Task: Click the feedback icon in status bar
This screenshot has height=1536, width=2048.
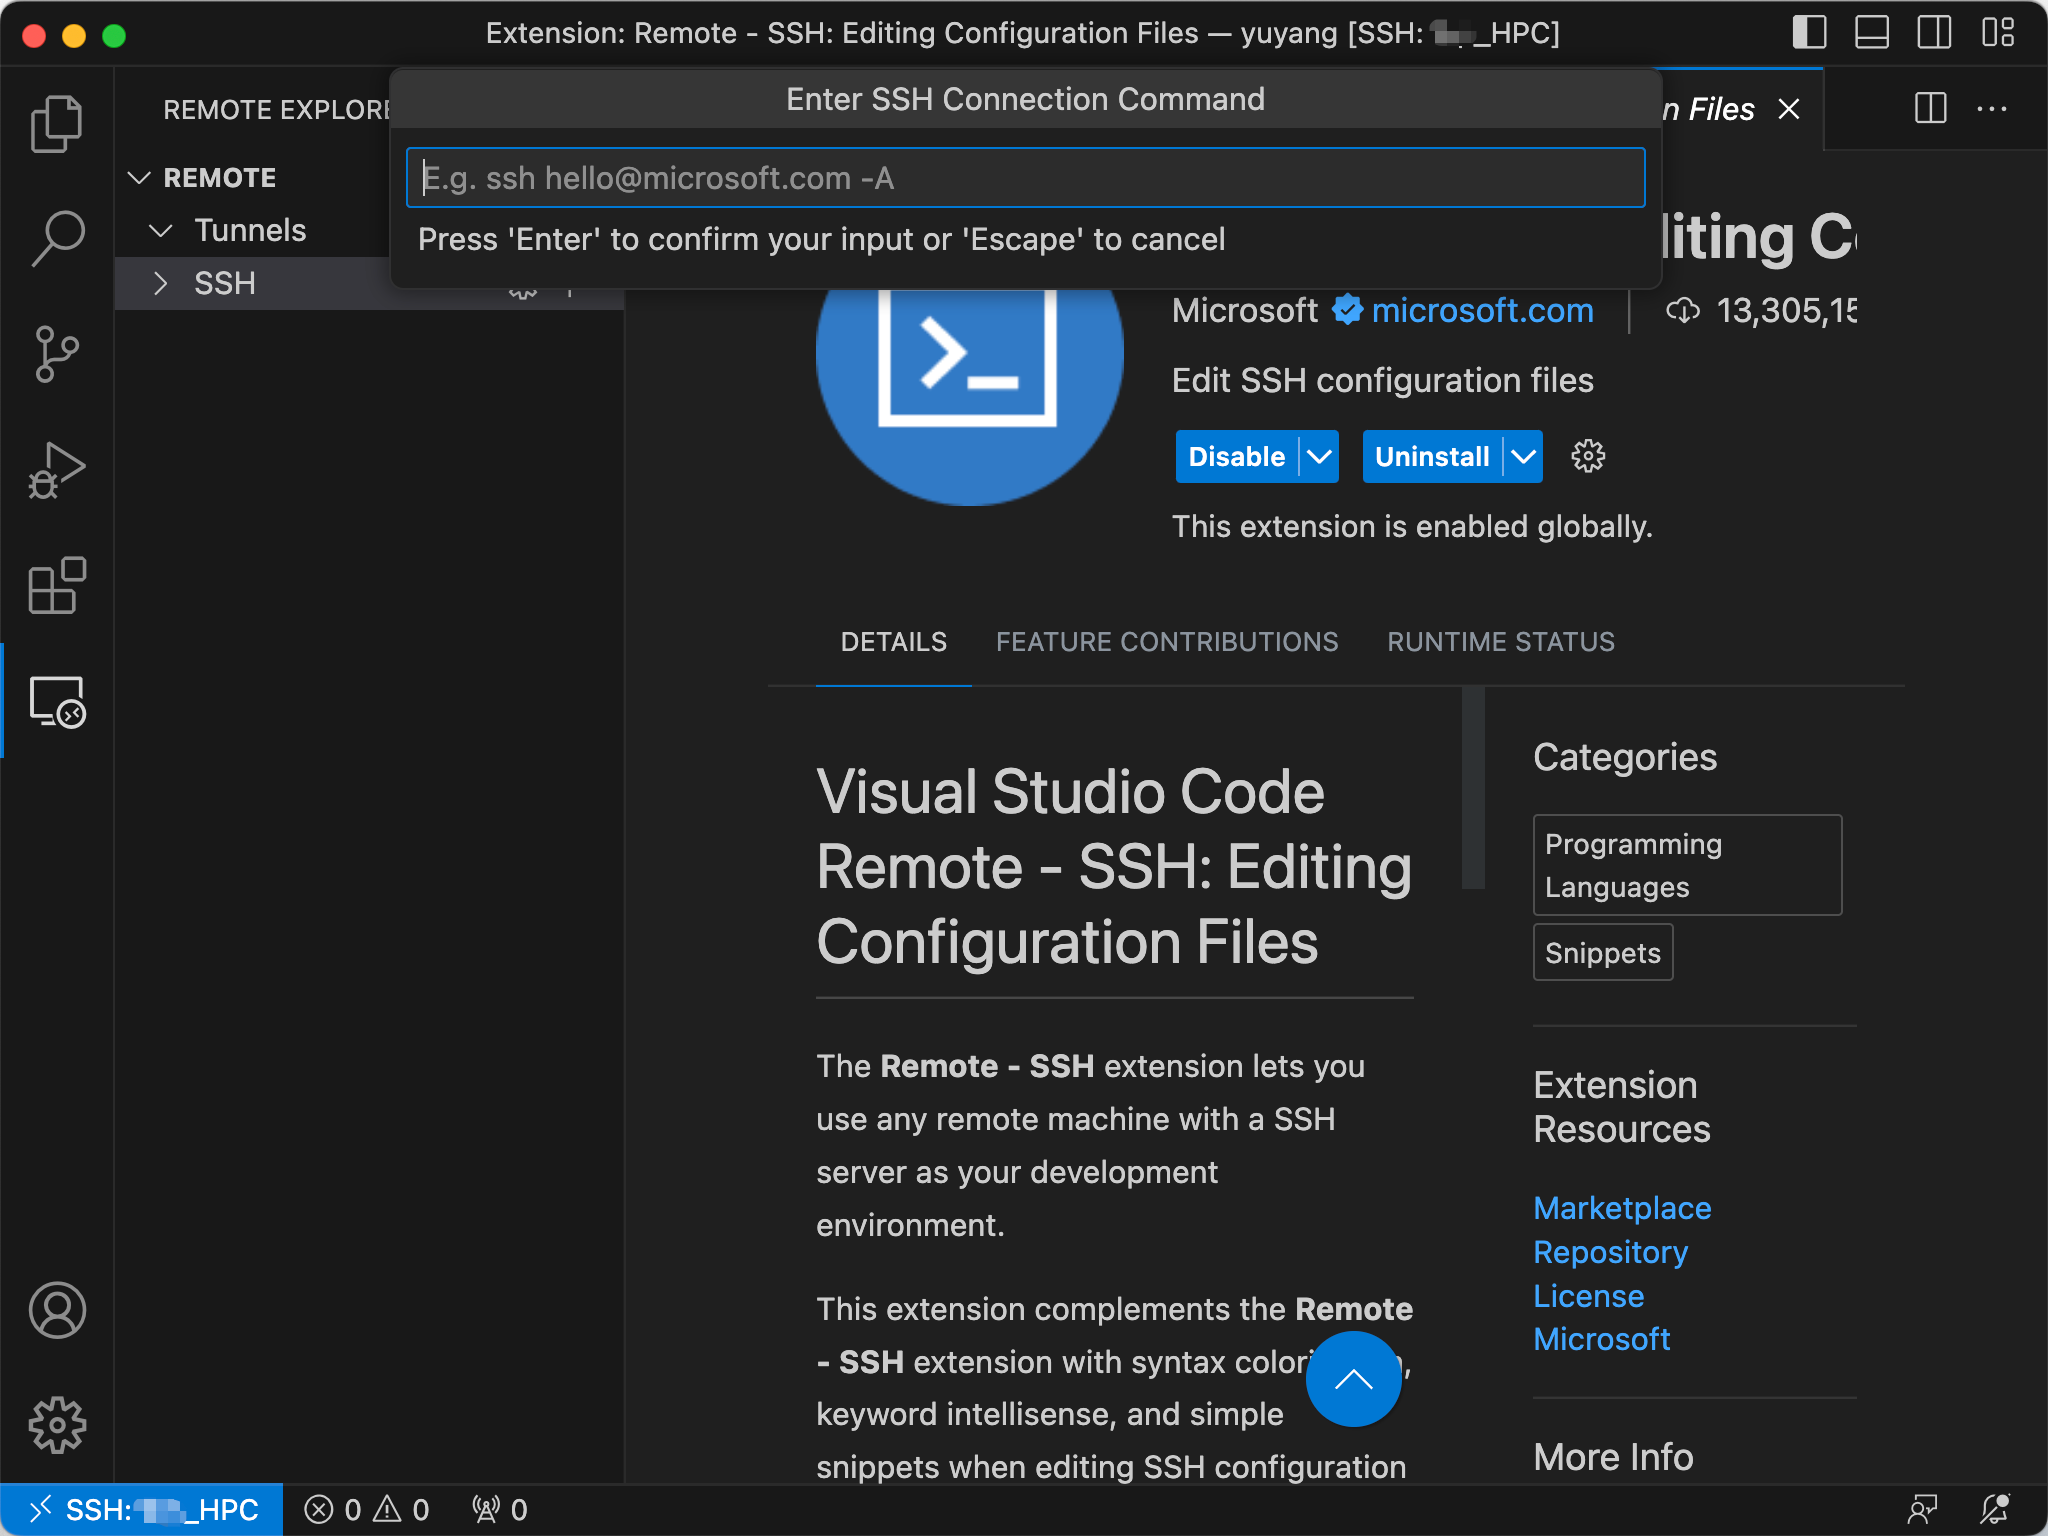Action: click(1922, 1510)
